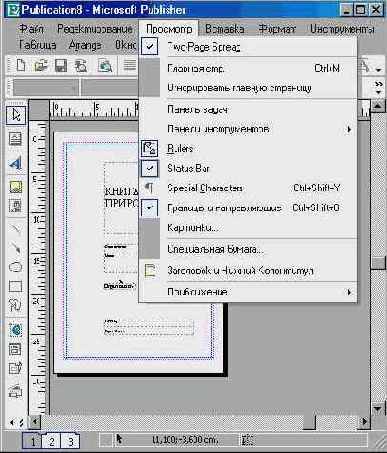Select the AutoShapes tool

click(x=16, y=305)
